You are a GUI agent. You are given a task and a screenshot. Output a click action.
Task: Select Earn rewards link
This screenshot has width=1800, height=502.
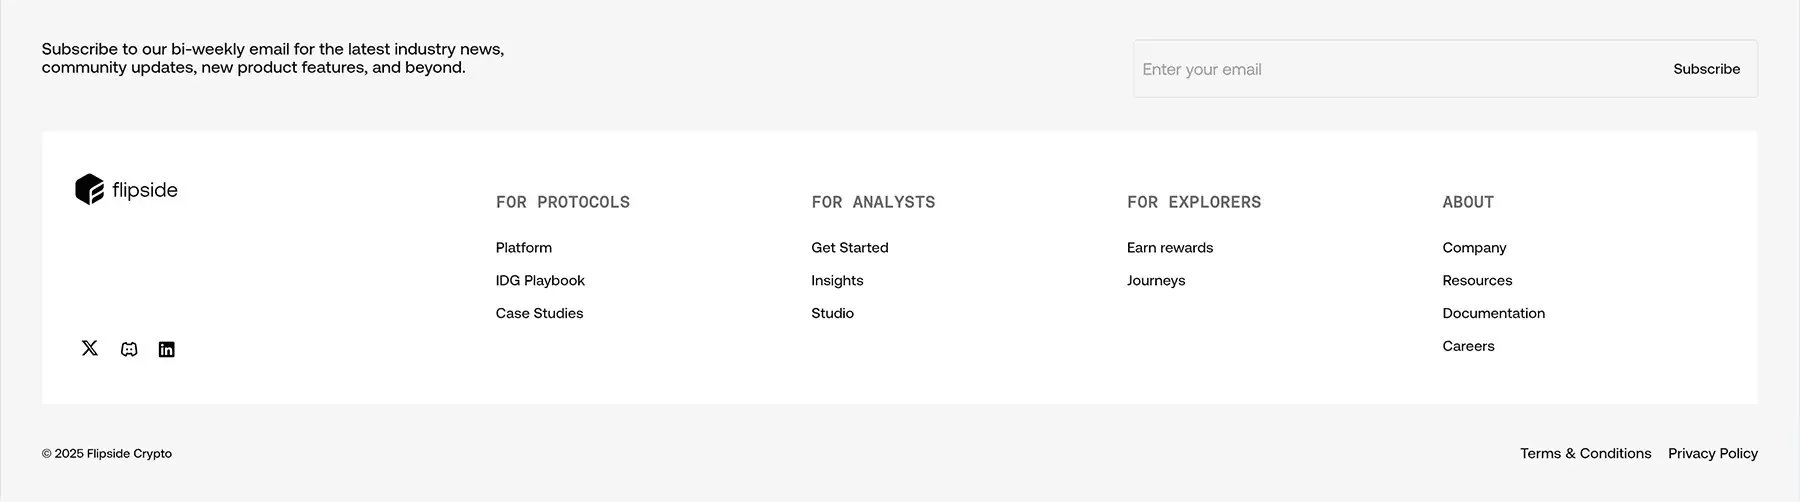coord(1170,247)
